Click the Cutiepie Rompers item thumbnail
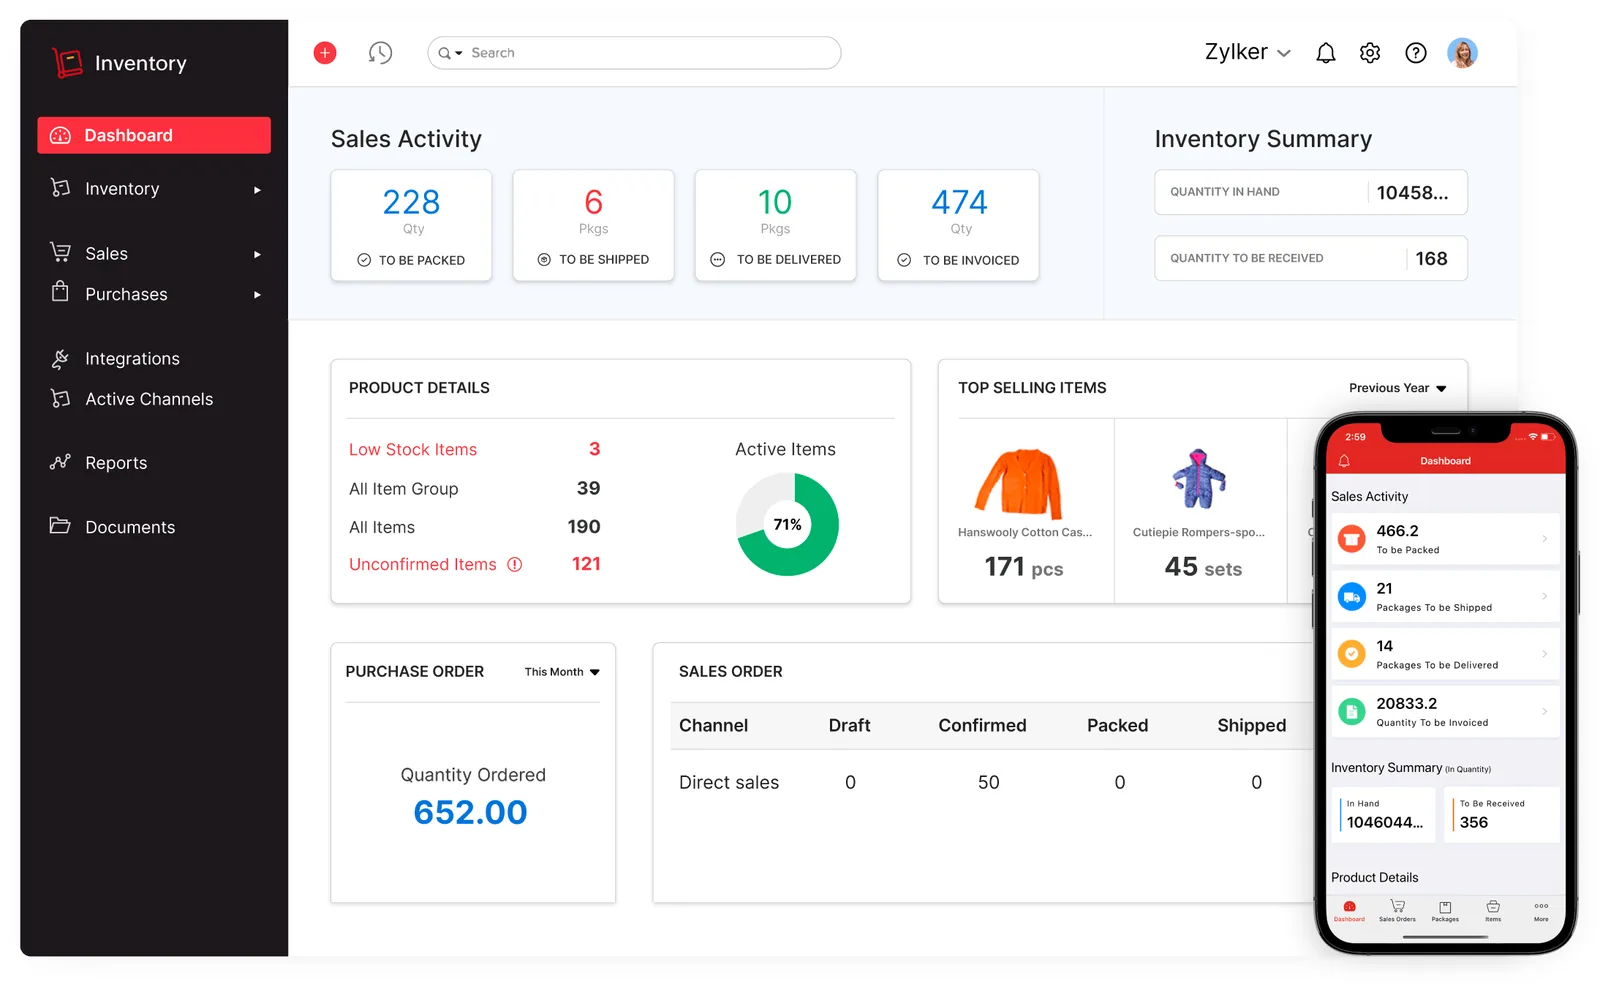Screen dimensions: 1600x984 (1198, 480)
